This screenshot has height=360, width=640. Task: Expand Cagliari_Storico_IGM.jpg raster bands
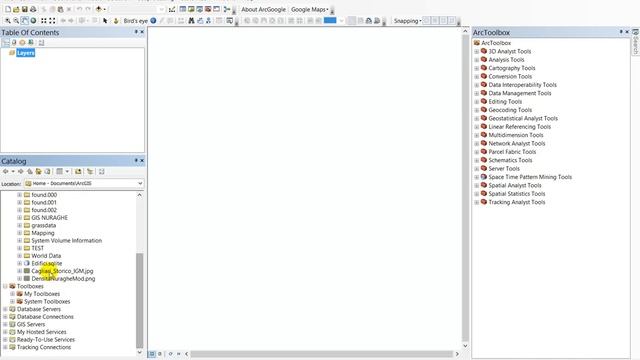tap(19, 271)
